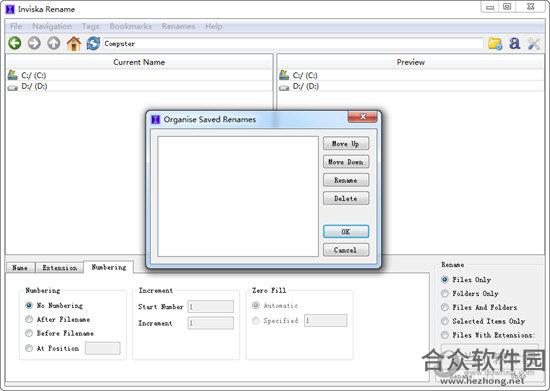Select C:/ drive icon in Preview list
This screenshot has height=391, width=550.
(284, 75)
